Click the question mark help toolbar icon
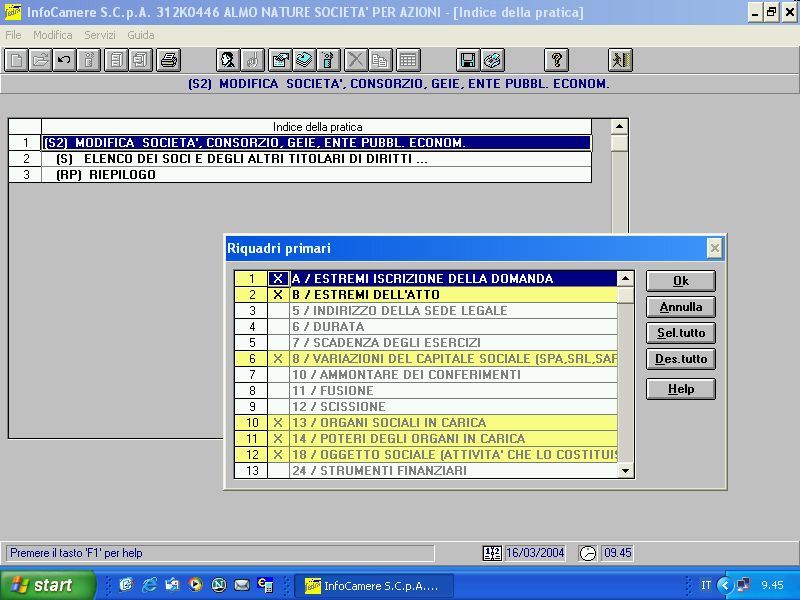Screen dimensions: 800x600 (x=557, y=61)
